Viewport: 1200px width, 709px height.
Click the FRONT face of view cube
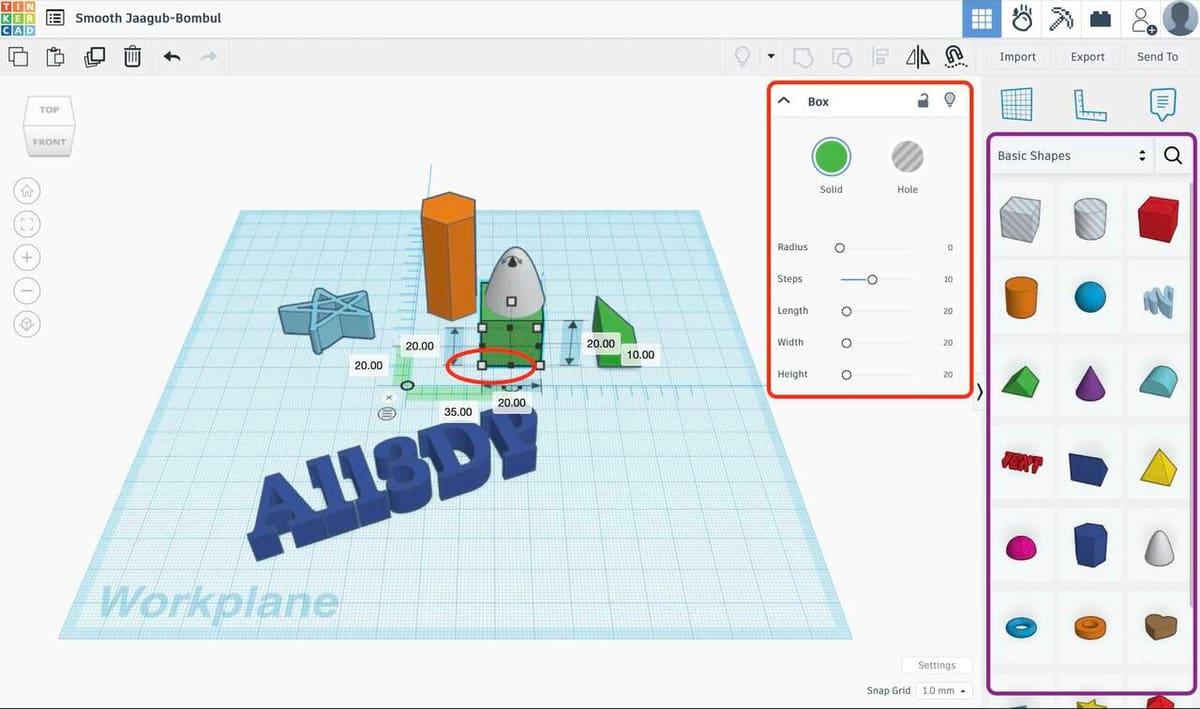coord(49,141)
